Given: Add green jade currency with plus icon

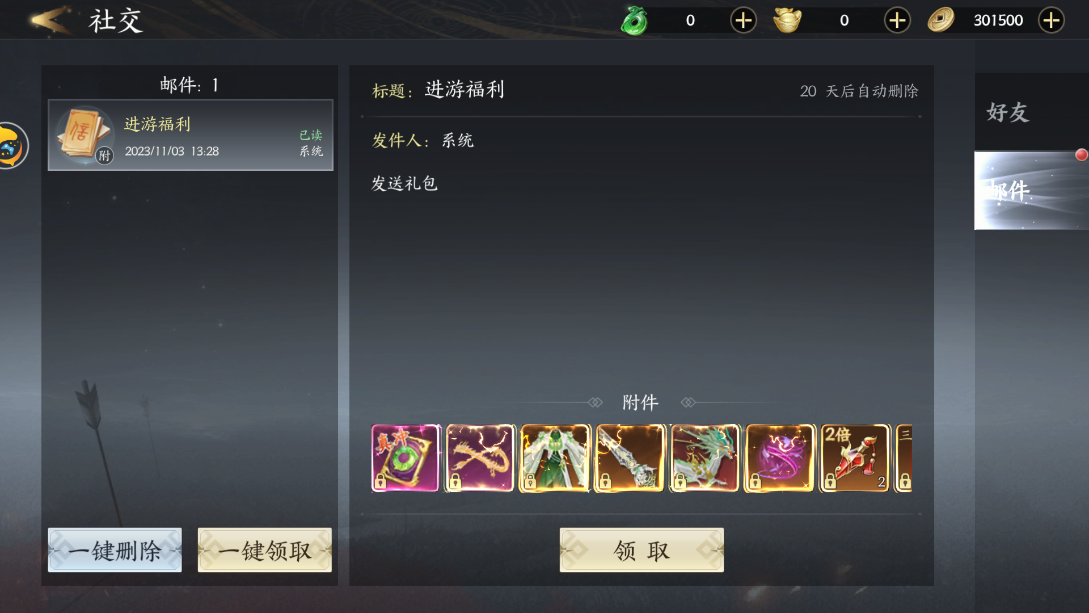Looking at the screenshot, I should click(743, 20).
